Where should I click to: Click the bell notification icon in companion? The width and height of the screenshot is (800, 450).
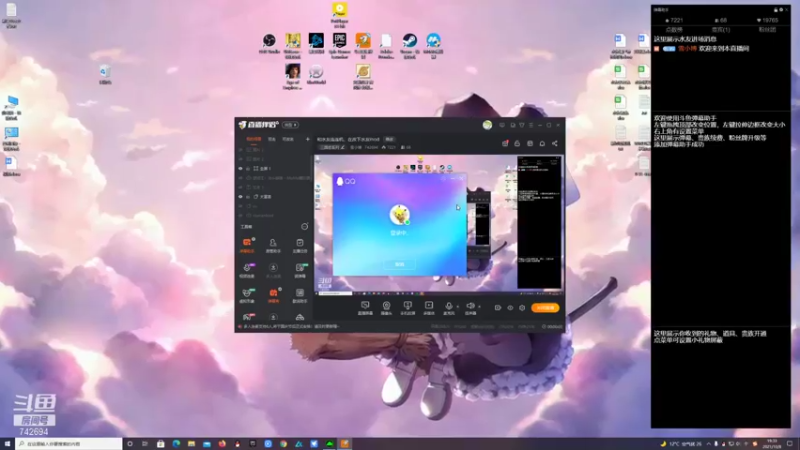[x=542, y=143]
